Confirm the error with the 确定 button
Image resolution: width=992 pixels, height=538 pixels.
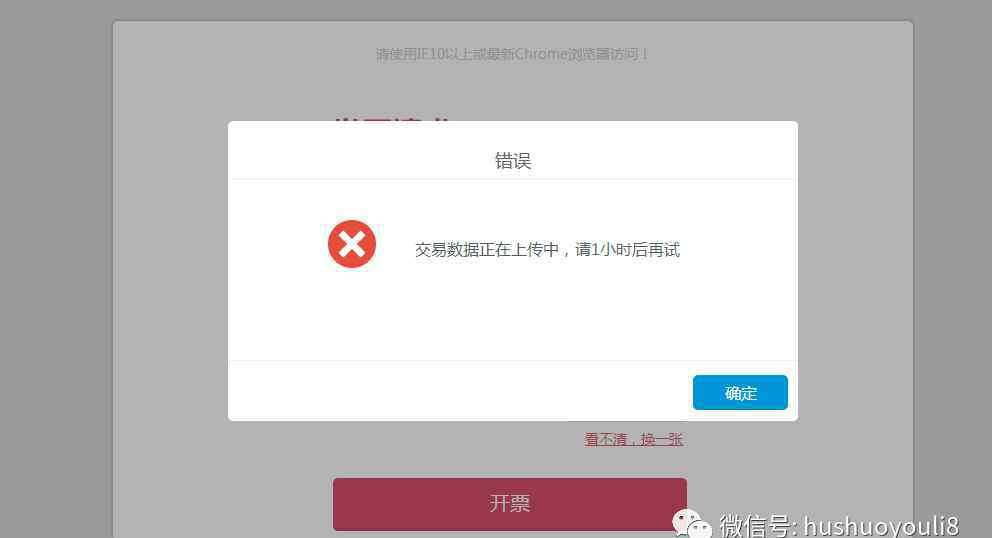pyautogui.click(x=740, y=392)
